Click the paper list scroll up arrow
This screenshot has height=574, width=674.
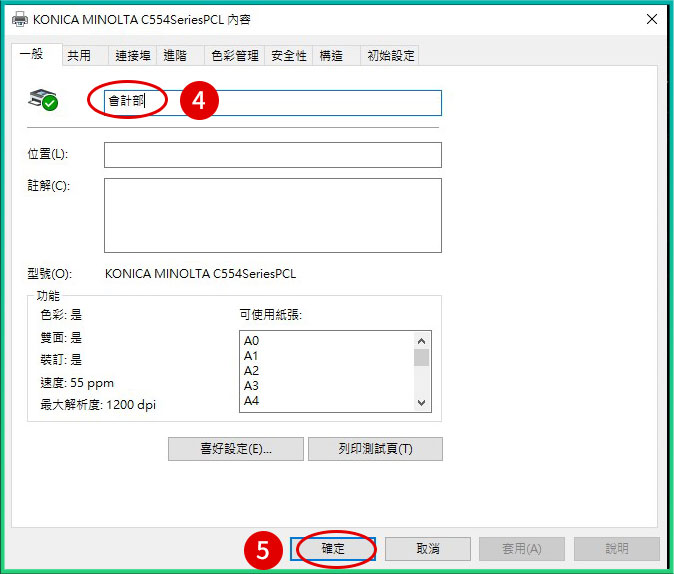[x=422, y=341]
